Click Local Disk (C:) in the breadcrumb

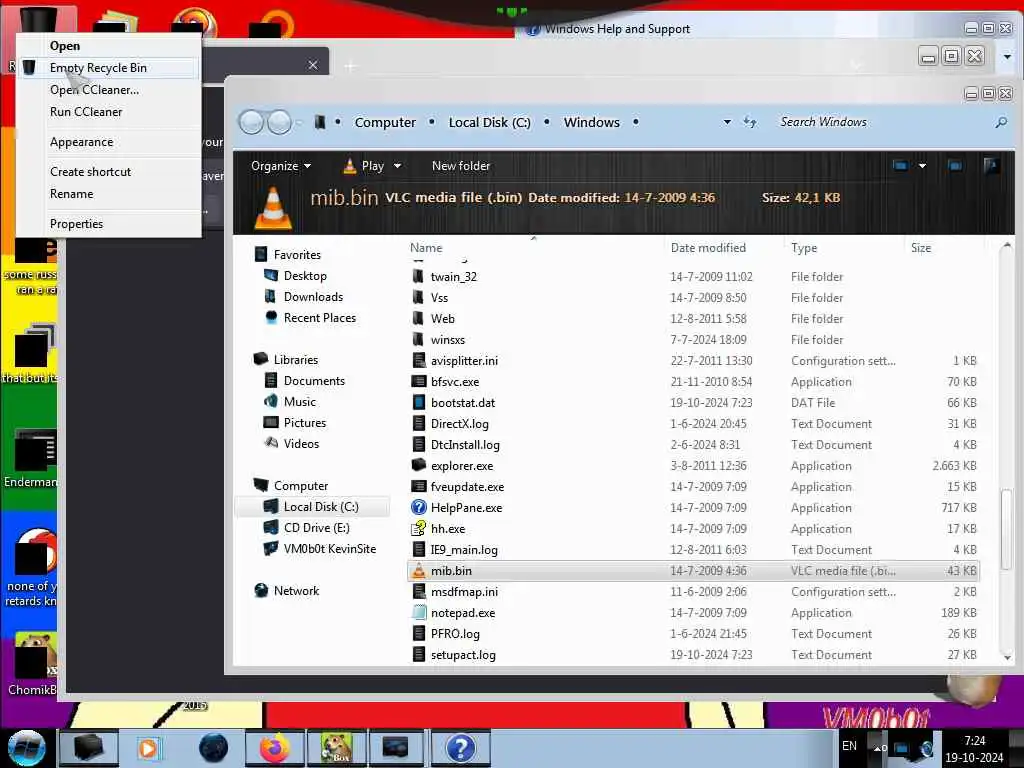click(490, 122)
